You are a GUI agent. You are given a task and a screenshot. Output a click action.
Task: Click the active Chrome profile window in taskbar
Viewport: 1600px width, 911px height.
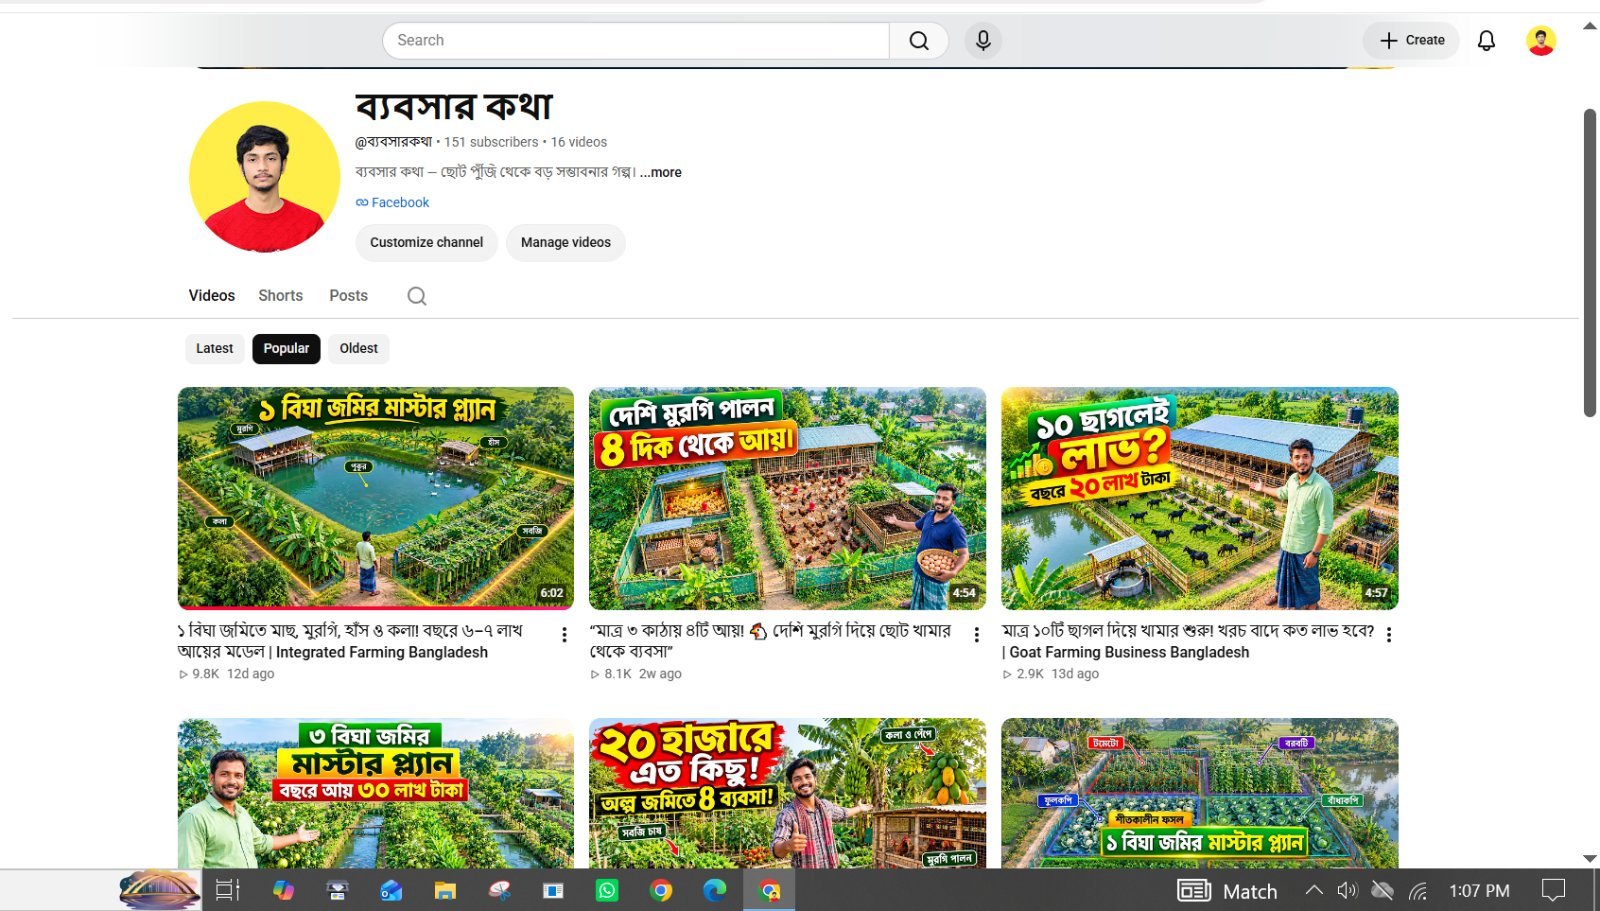coord(769,890)
